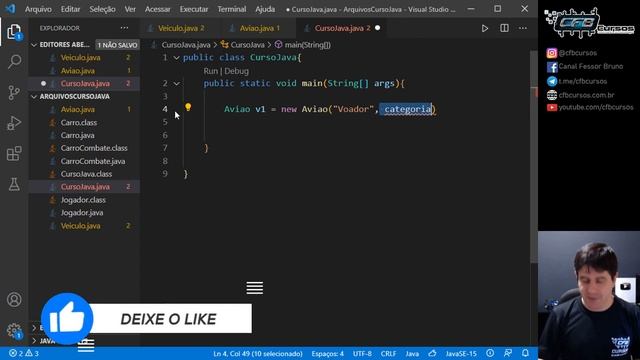640x360 pixels.
Task: Open the Seleção menu
Action: (x=102, y=9)
